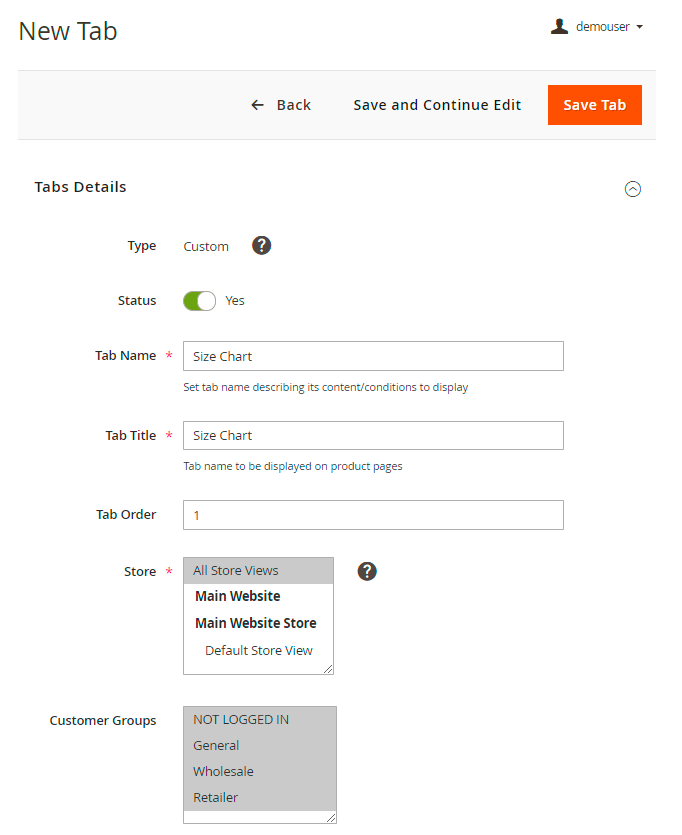
Task: Choose General in Customer Groups
Action: click(x=217, y=745)
